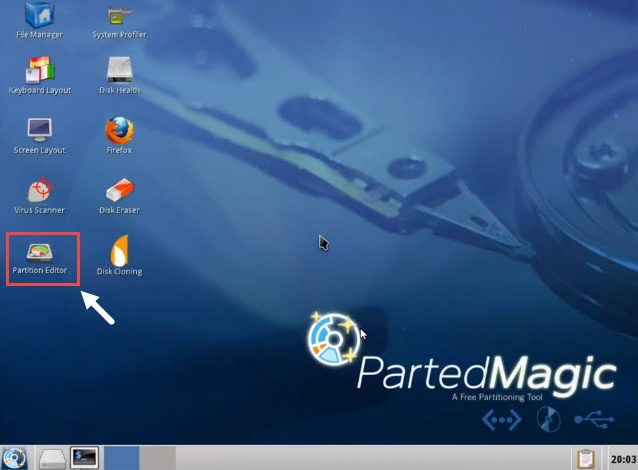
Task: Open the Screen Layout icon
Action: [39, 136]
